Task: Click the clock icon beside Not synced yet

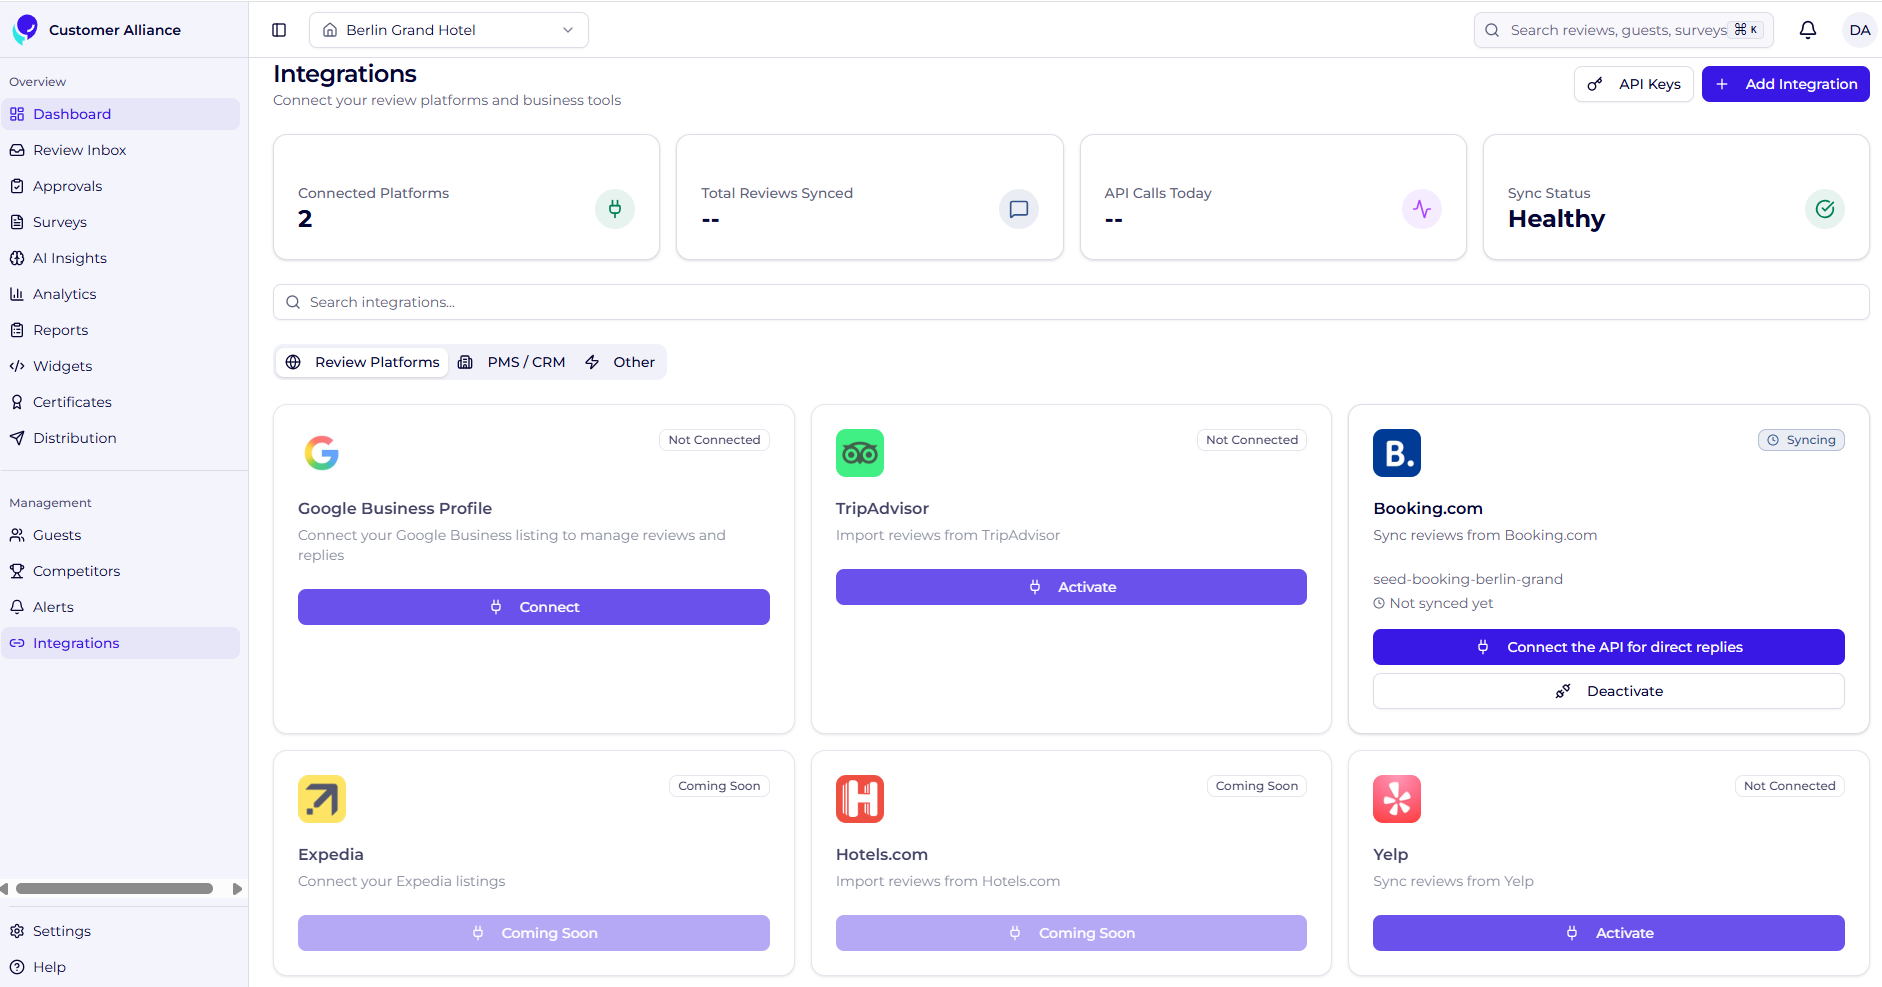Action: [1379, 603]
